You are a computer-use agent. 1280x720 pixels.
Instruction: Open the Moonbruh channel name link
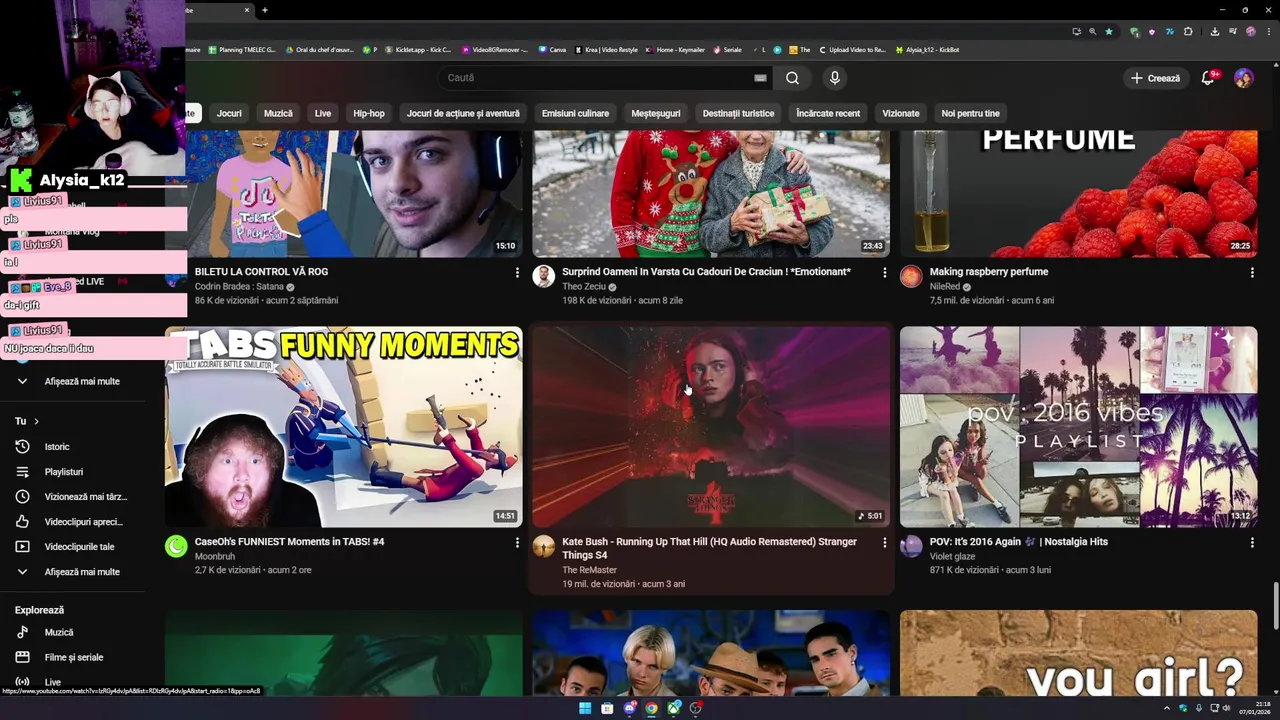point(215,556)
